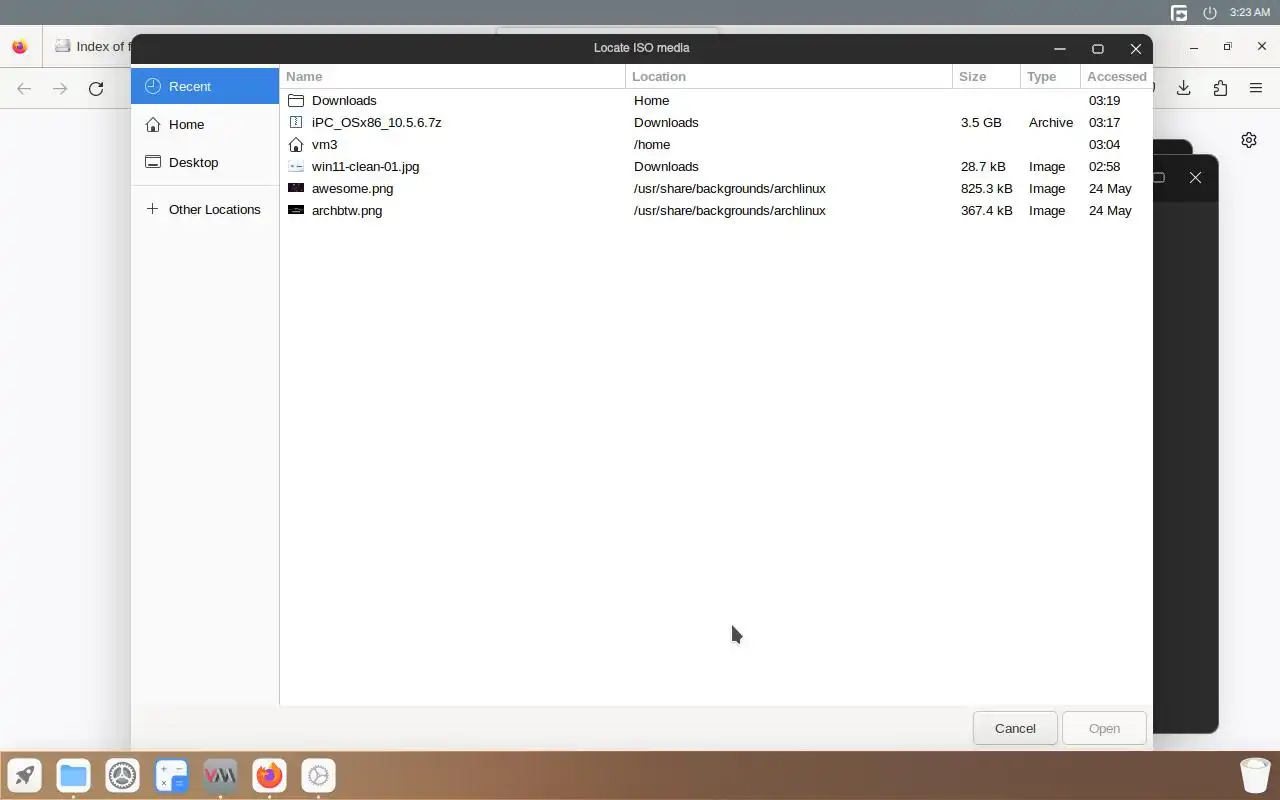Click the 367.4 kB size cell

coord(986,210)
